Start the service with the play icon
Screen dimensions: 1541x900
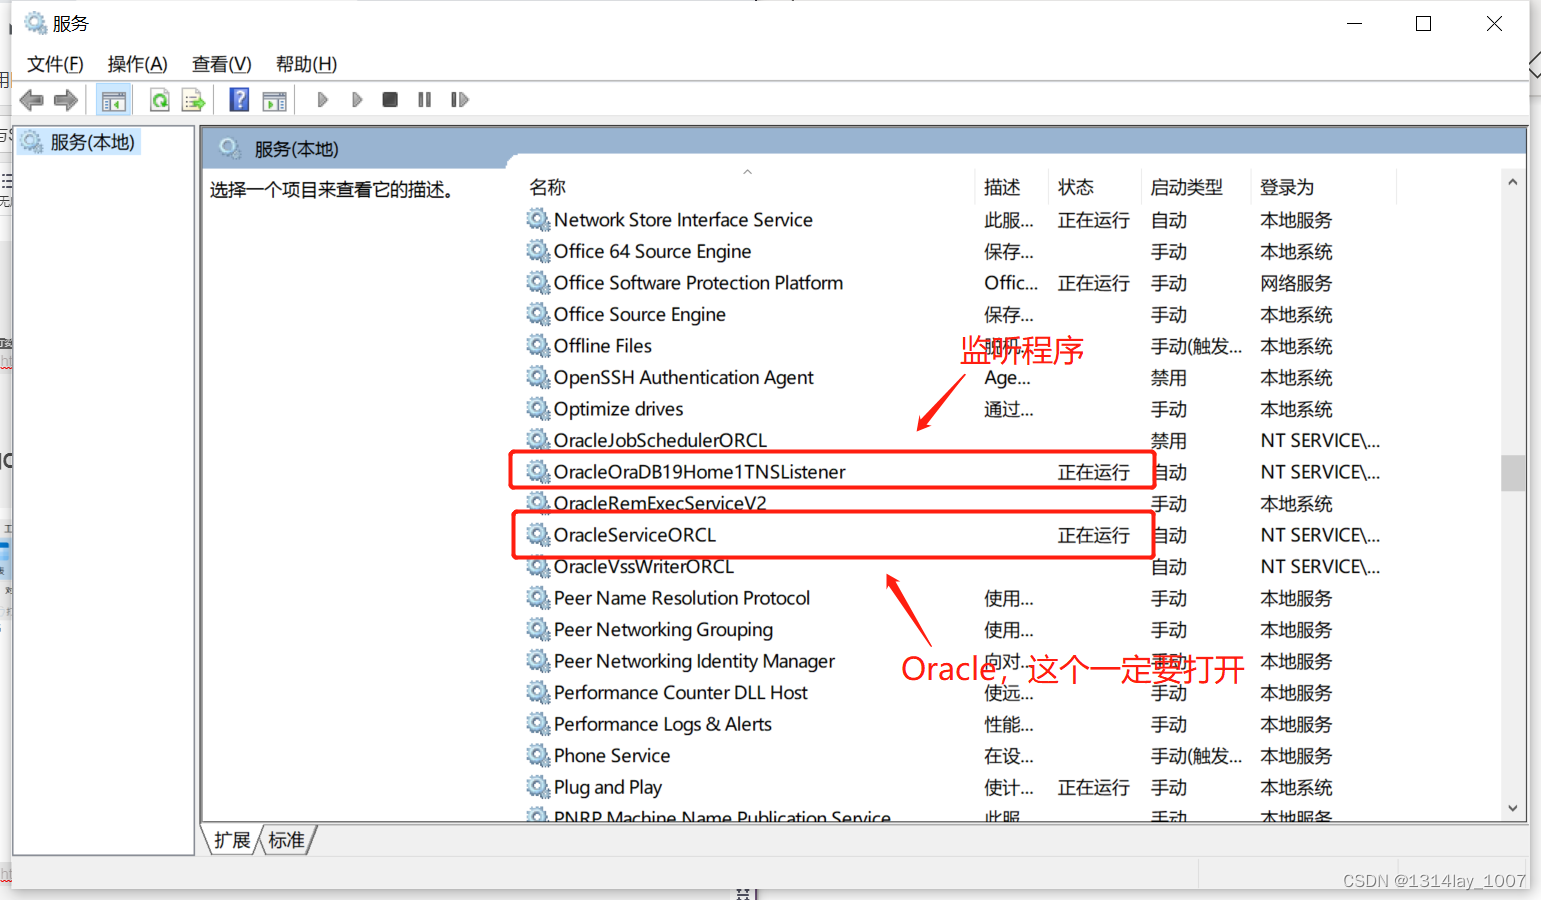pos(322,100)
